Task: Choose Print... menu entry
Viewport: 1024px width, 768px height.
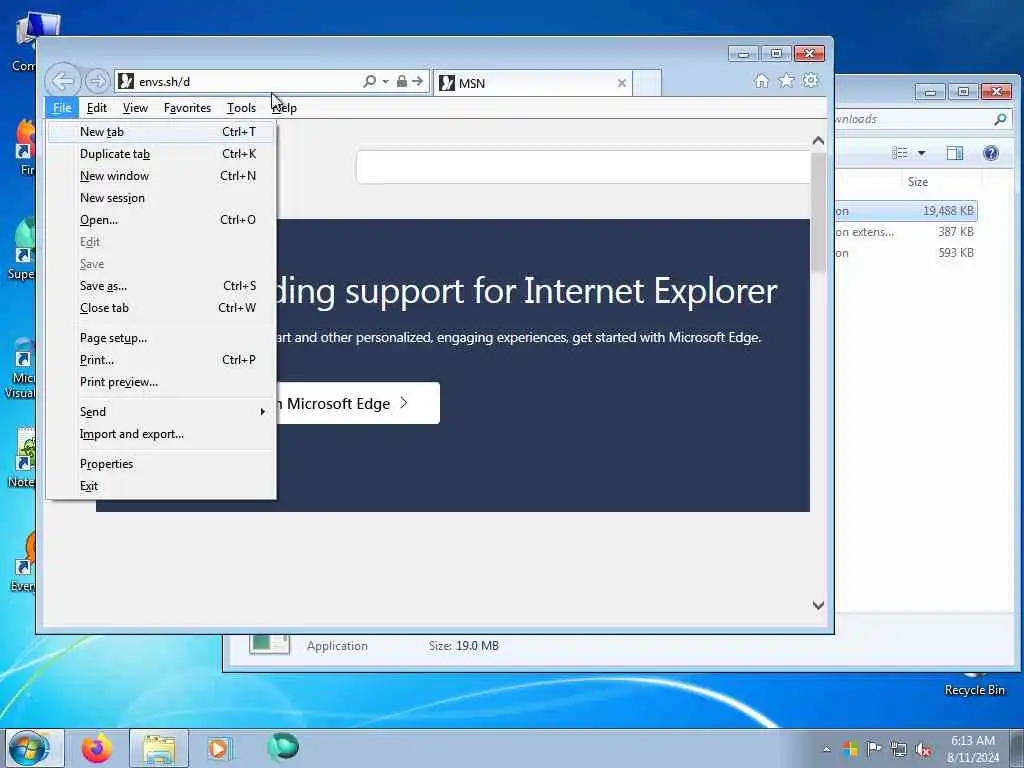Action: coord(161,360)
